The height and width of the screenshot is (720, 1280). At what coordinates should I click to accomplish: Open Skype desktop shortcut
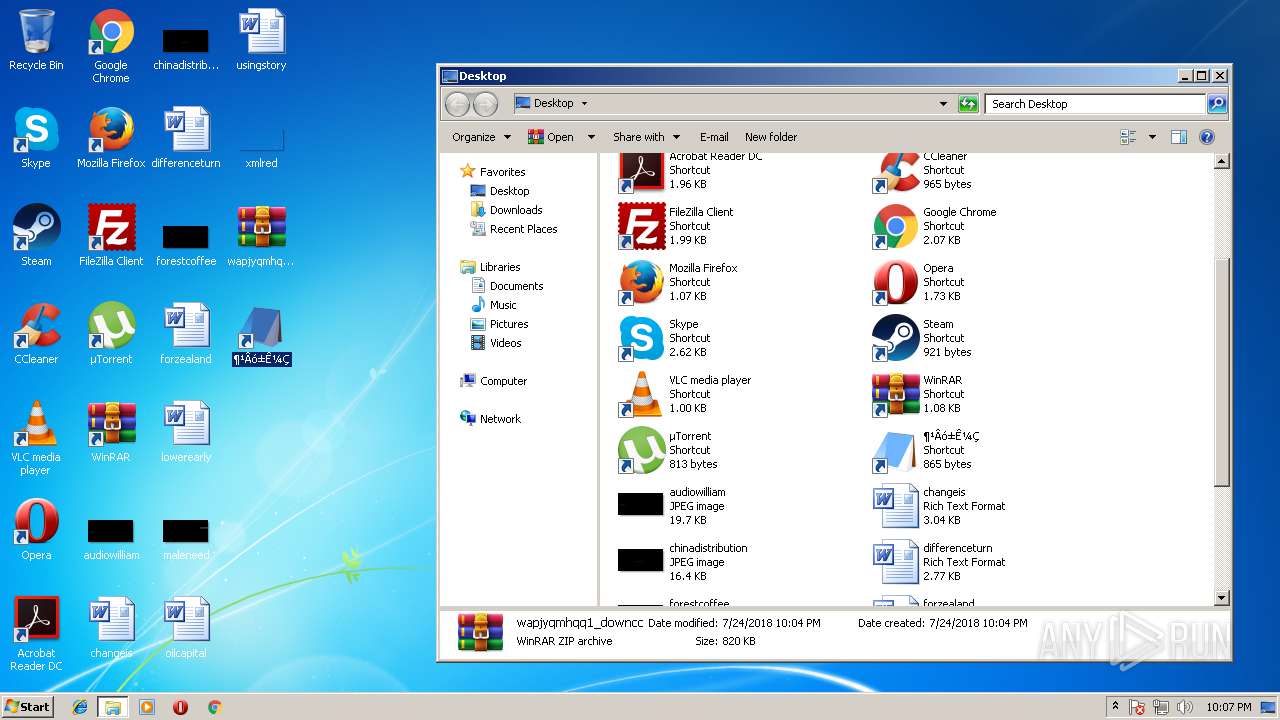tap(36, 138)
